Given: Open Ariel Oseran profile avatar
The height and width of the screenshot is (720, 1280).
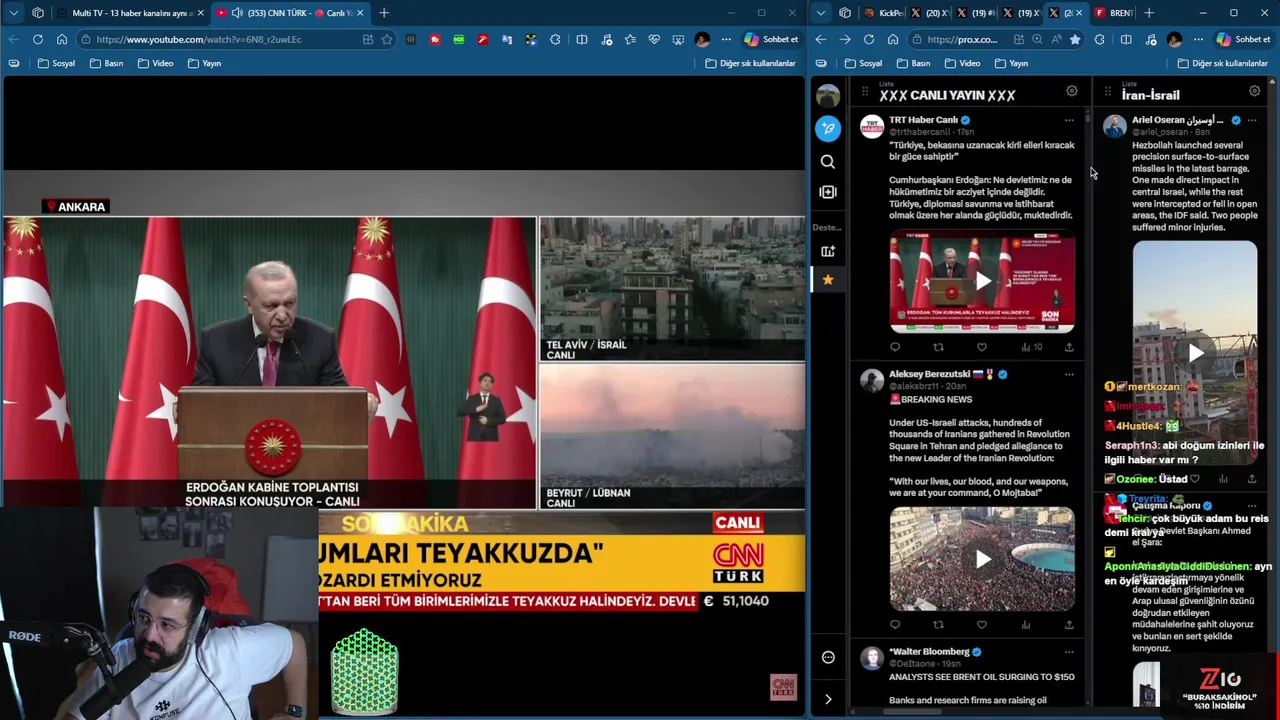Looking at the screenshot, I should (1114, 126).
